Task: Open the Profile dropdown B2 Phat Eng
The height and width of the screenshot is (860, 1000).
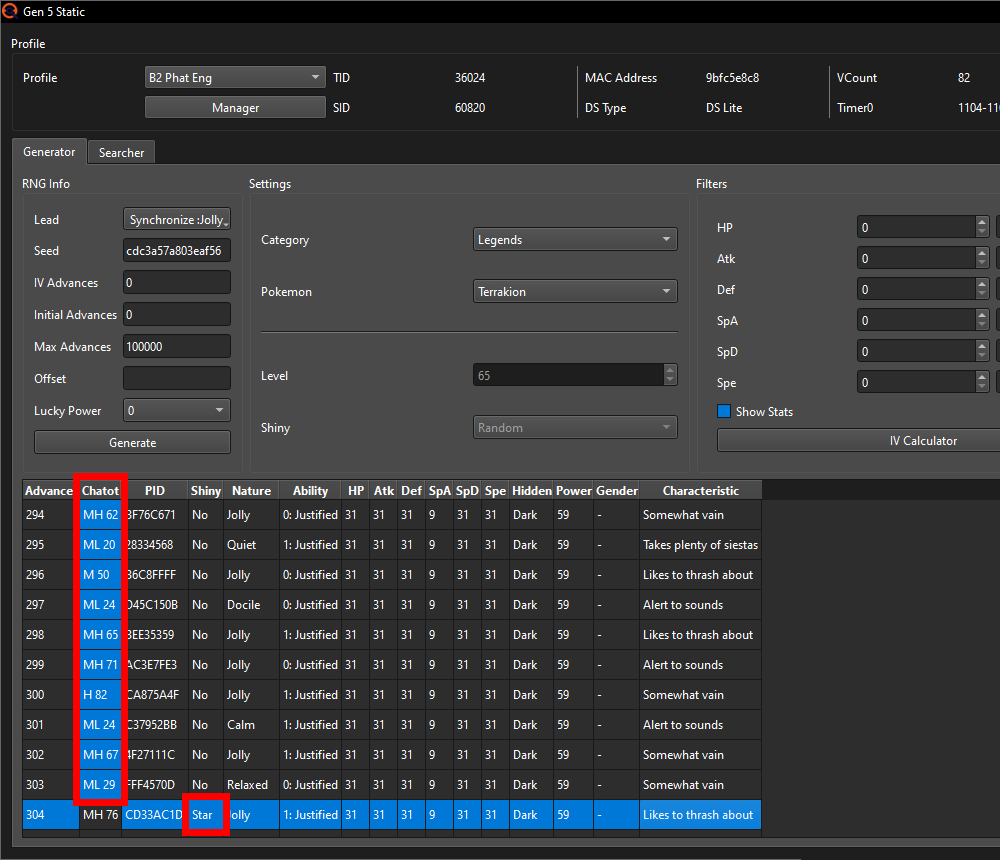Action: click(235, 77)
